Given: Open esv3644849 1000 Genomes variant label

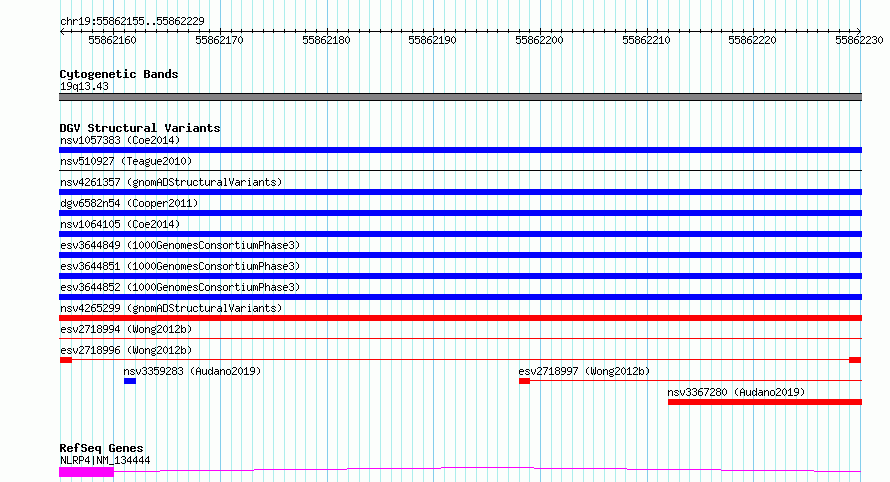Looking at the screenshot, I should [x=179, y=245].
